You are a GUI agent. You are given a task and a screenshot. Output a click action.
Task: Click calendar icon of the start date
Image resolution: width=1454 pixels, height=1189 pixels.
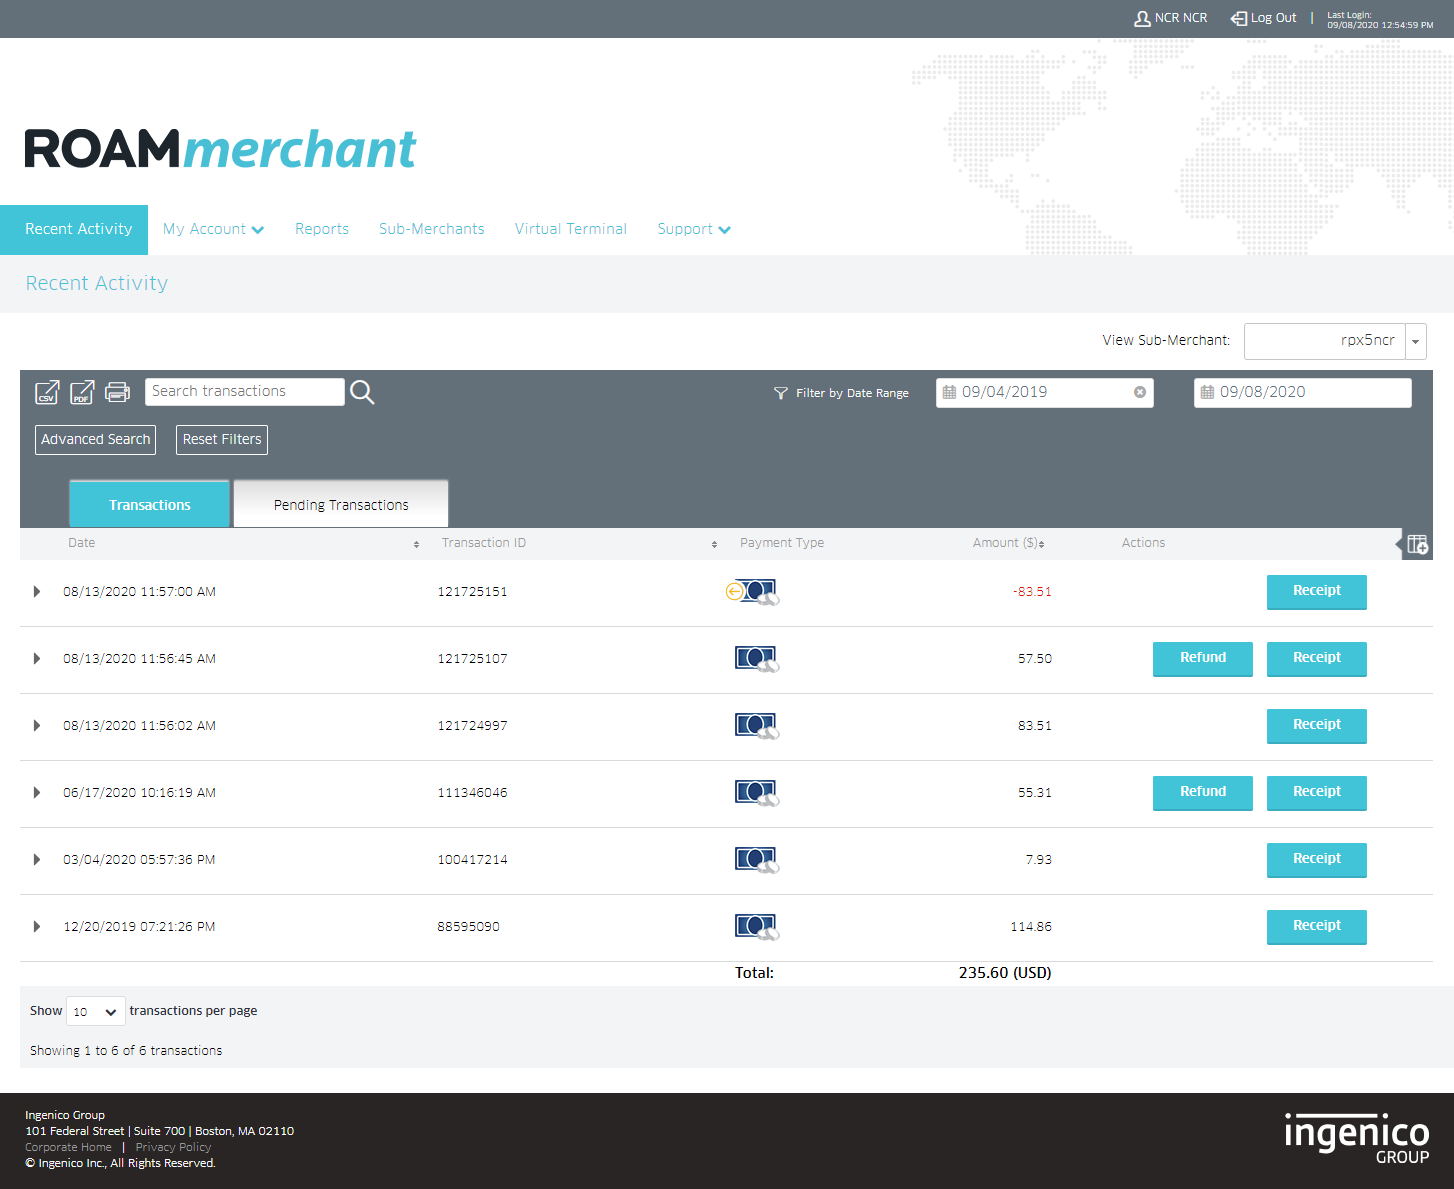click(949, 392)
